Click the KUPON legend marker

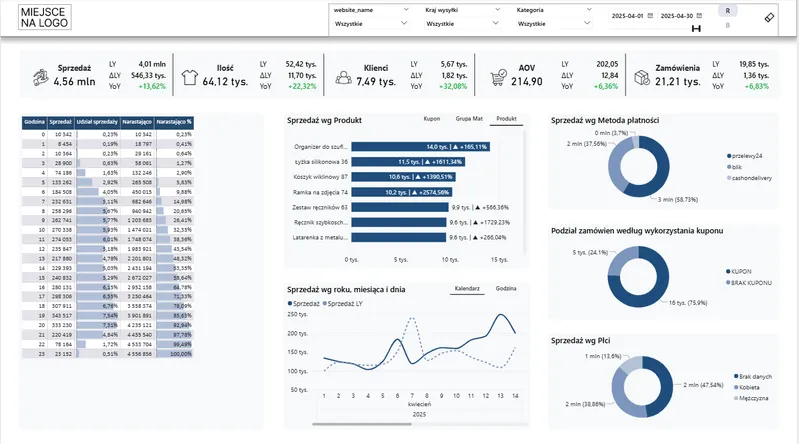728,272
